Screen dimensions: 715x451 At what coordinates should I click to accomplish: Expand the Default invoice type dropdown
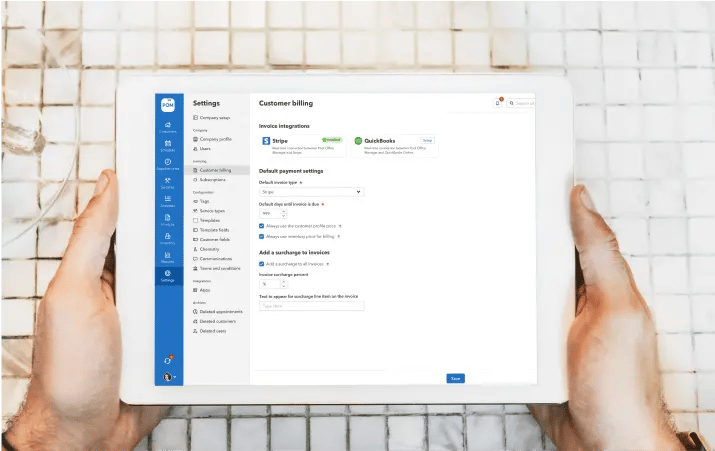[x=311, y=191]
